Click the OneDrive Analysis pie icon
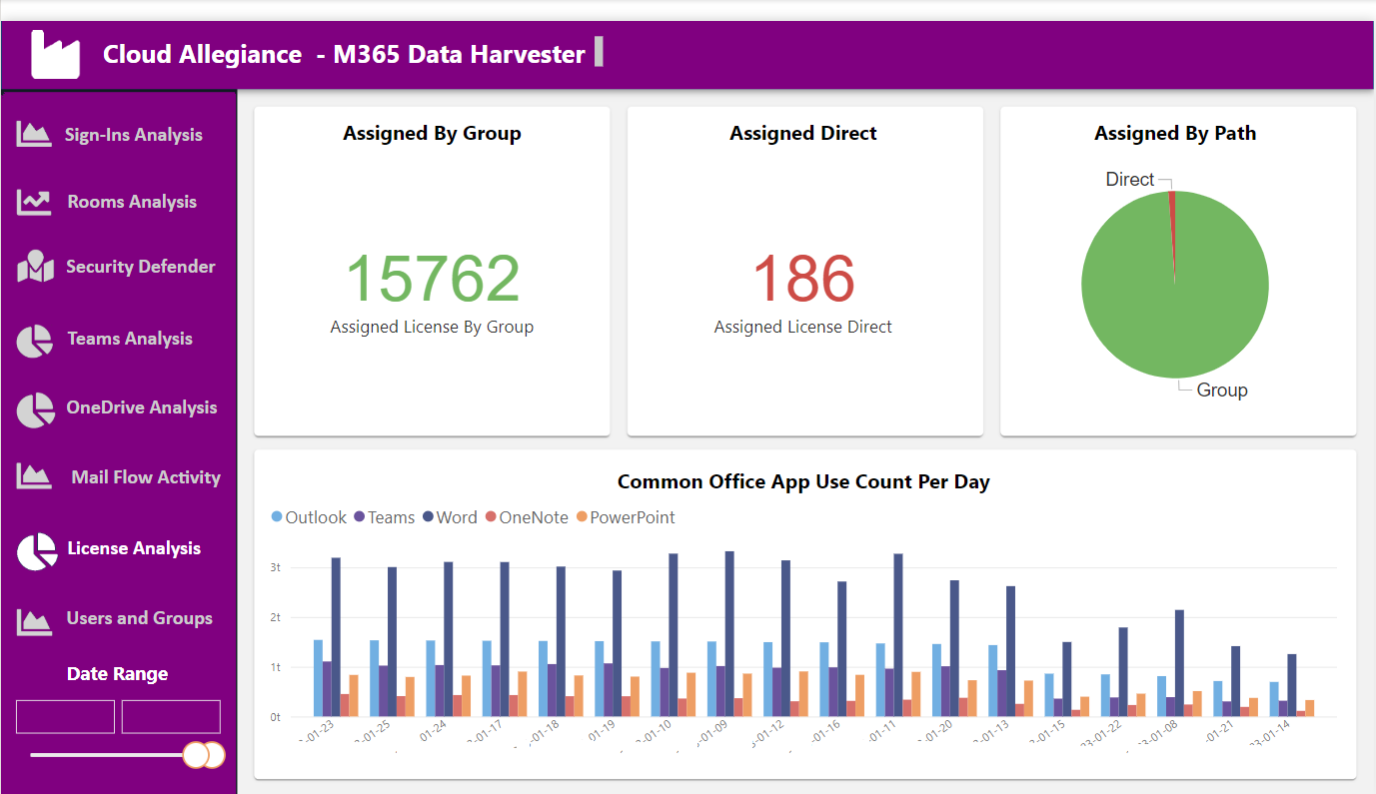The image size is (1376, 794). click(x=36, y=410)
